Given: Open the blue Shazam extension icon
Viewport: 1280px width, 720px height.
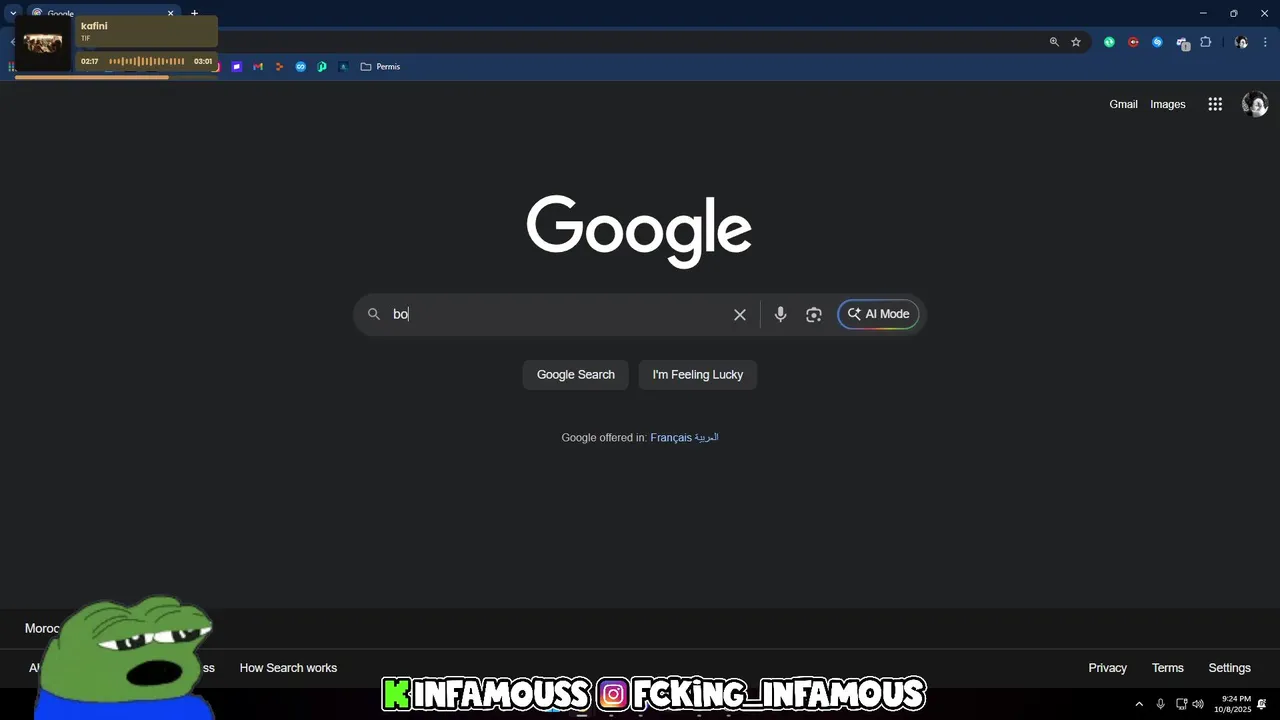Looking at the screenshot, I should (1157, 42).
